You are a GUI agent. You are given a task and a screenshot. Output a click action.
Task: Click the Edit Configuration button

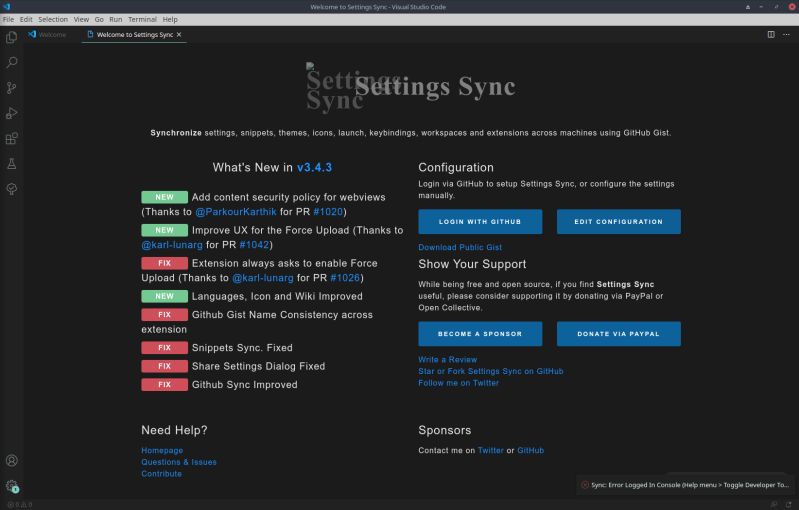619,222
